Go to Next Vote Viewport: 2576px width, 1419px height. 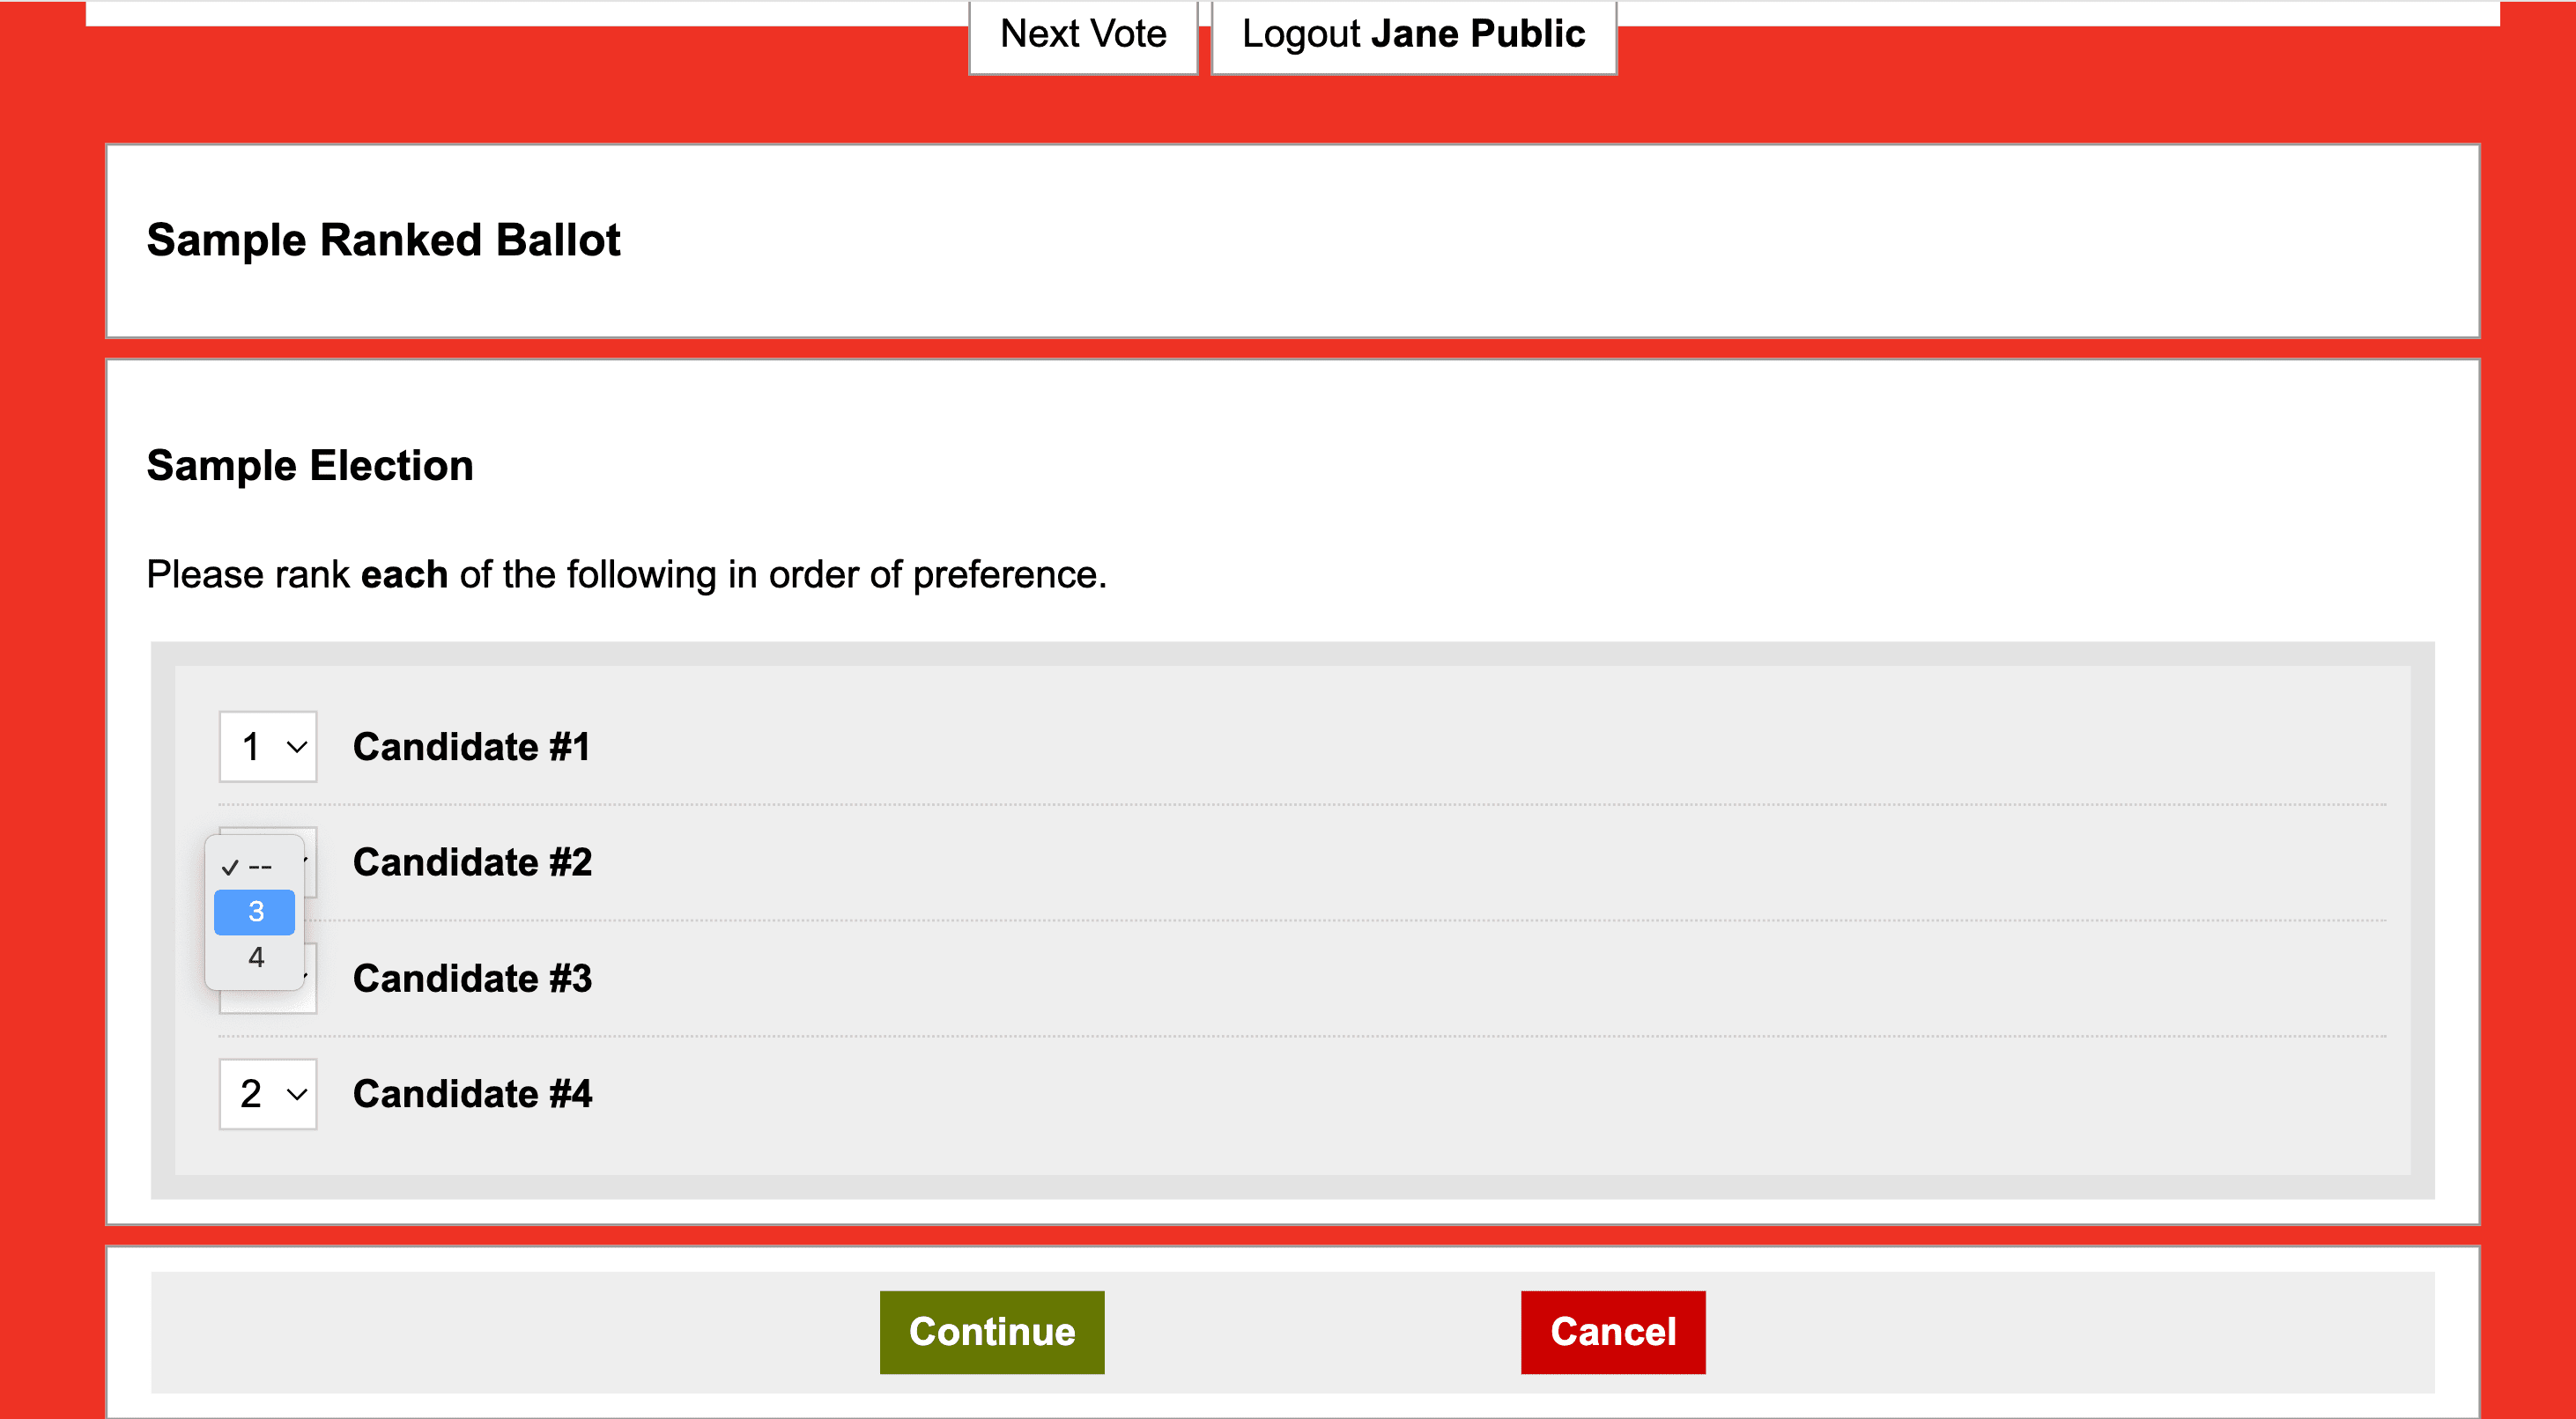1083,35
